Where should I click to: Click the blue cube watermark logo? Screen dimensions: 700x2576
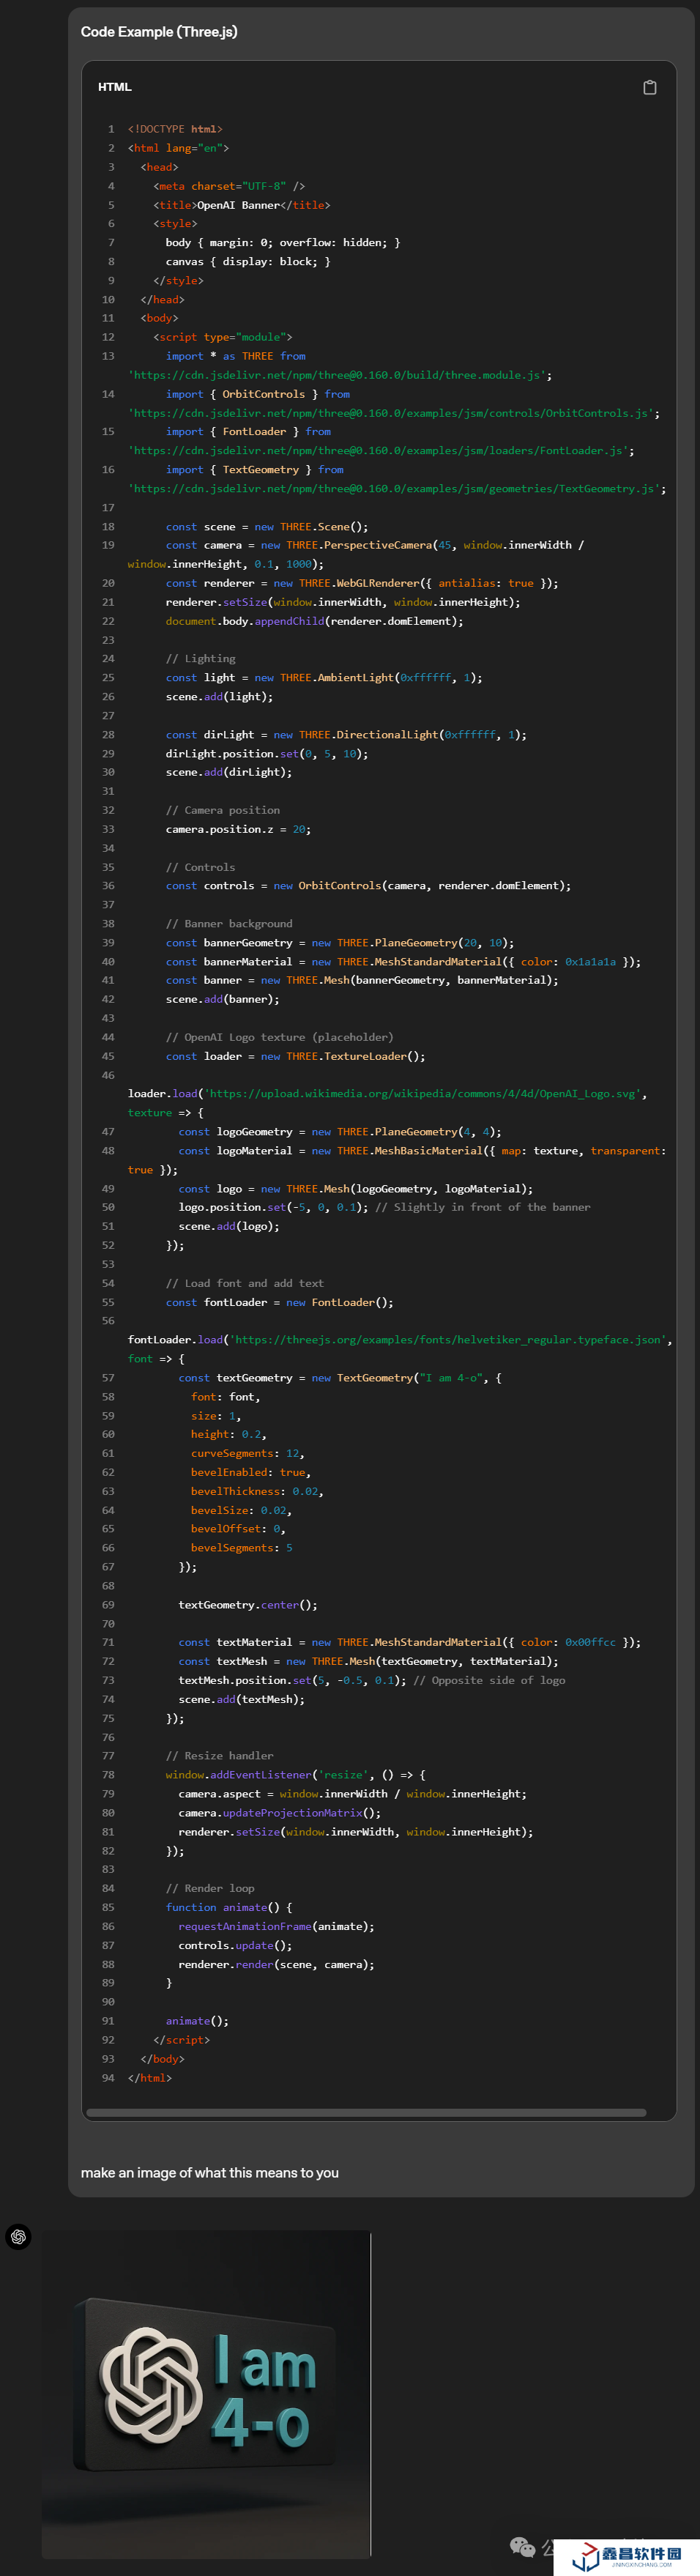(x=585, y=2556)
